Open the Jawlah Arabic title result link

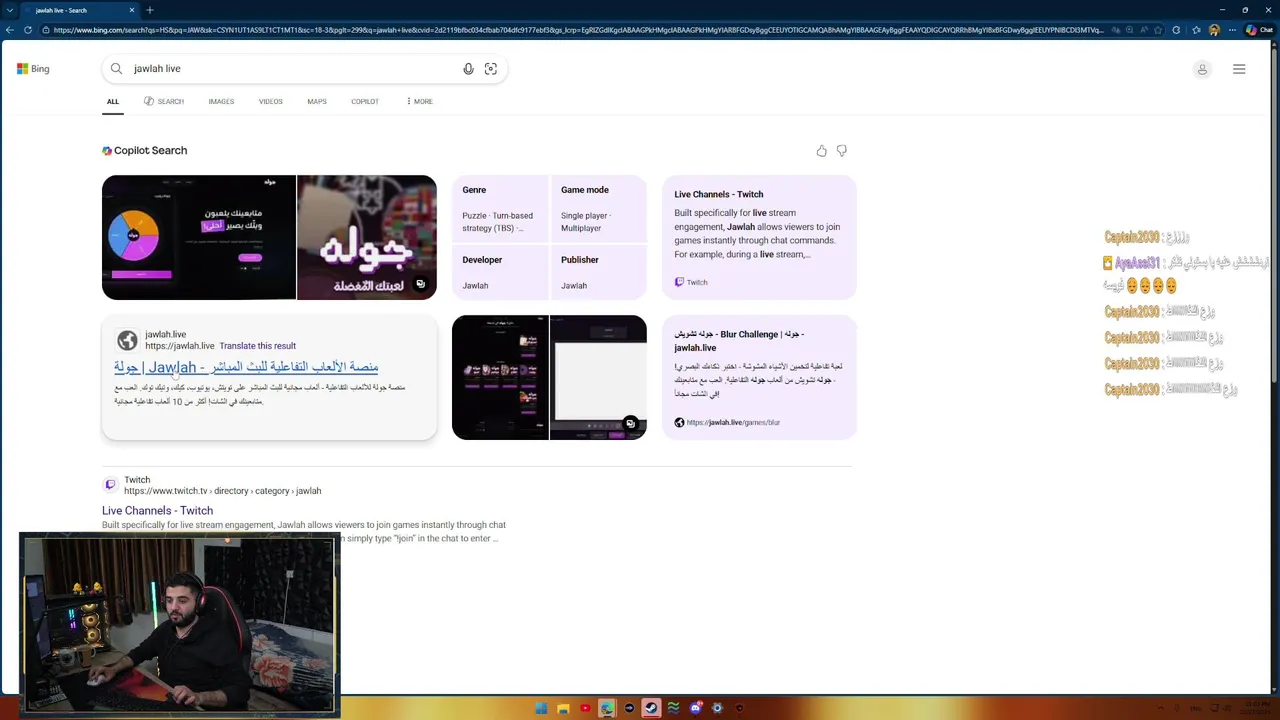246,367
